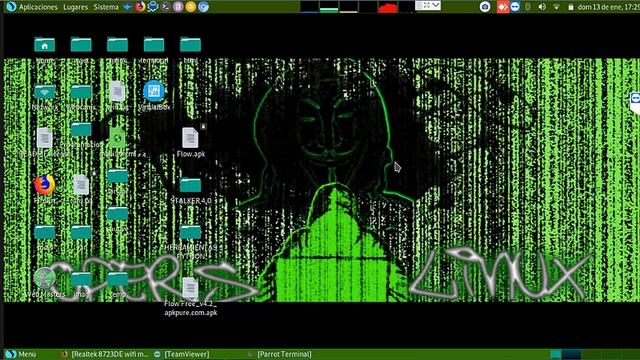
Task: Click the TeamViewer tray icon
Action: pos(515,7)
